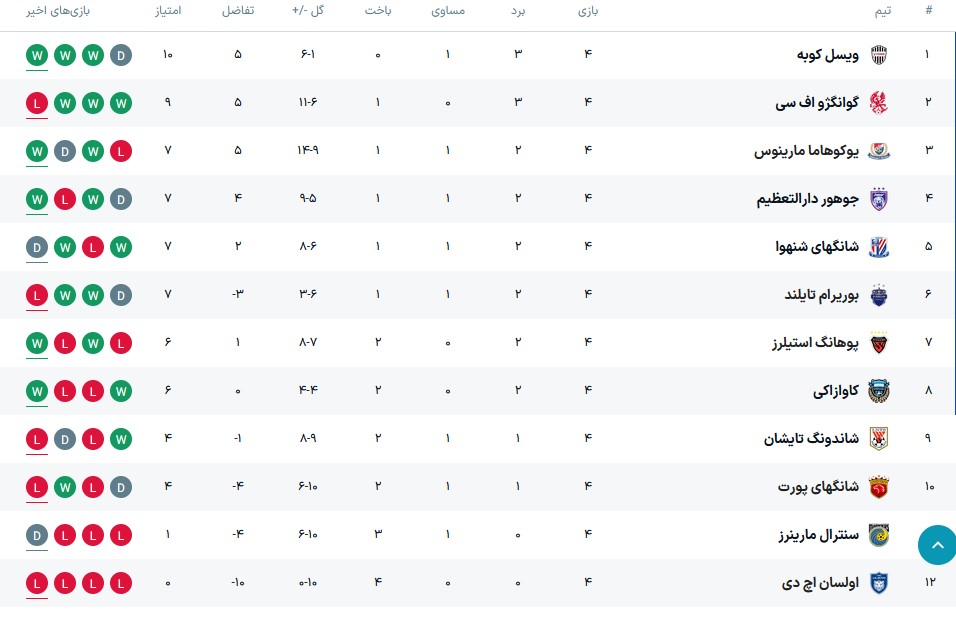
Task: Click the Central Mariners logo
Action: (x=878, y=535)
